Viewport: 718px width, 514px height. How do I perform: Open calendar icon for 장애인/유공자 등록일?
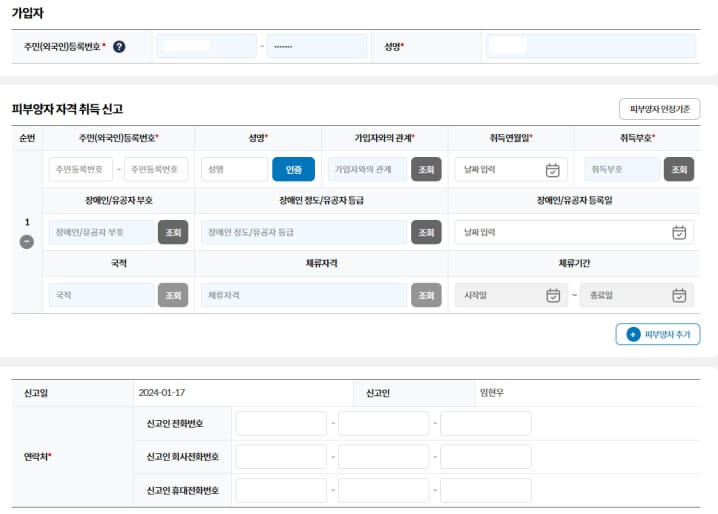(679, 233)
